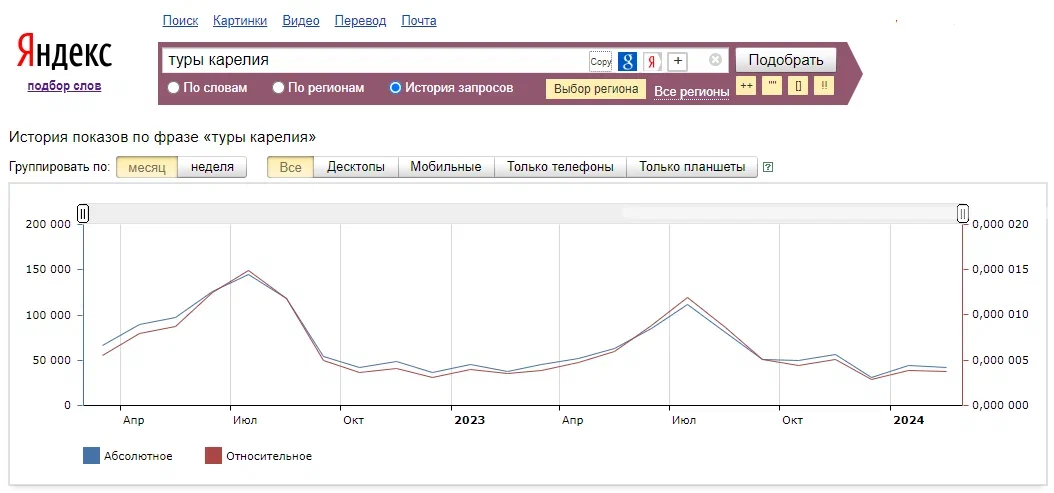Click the Yandex logo
The image size is (1054, 493).
pos(64,52)
